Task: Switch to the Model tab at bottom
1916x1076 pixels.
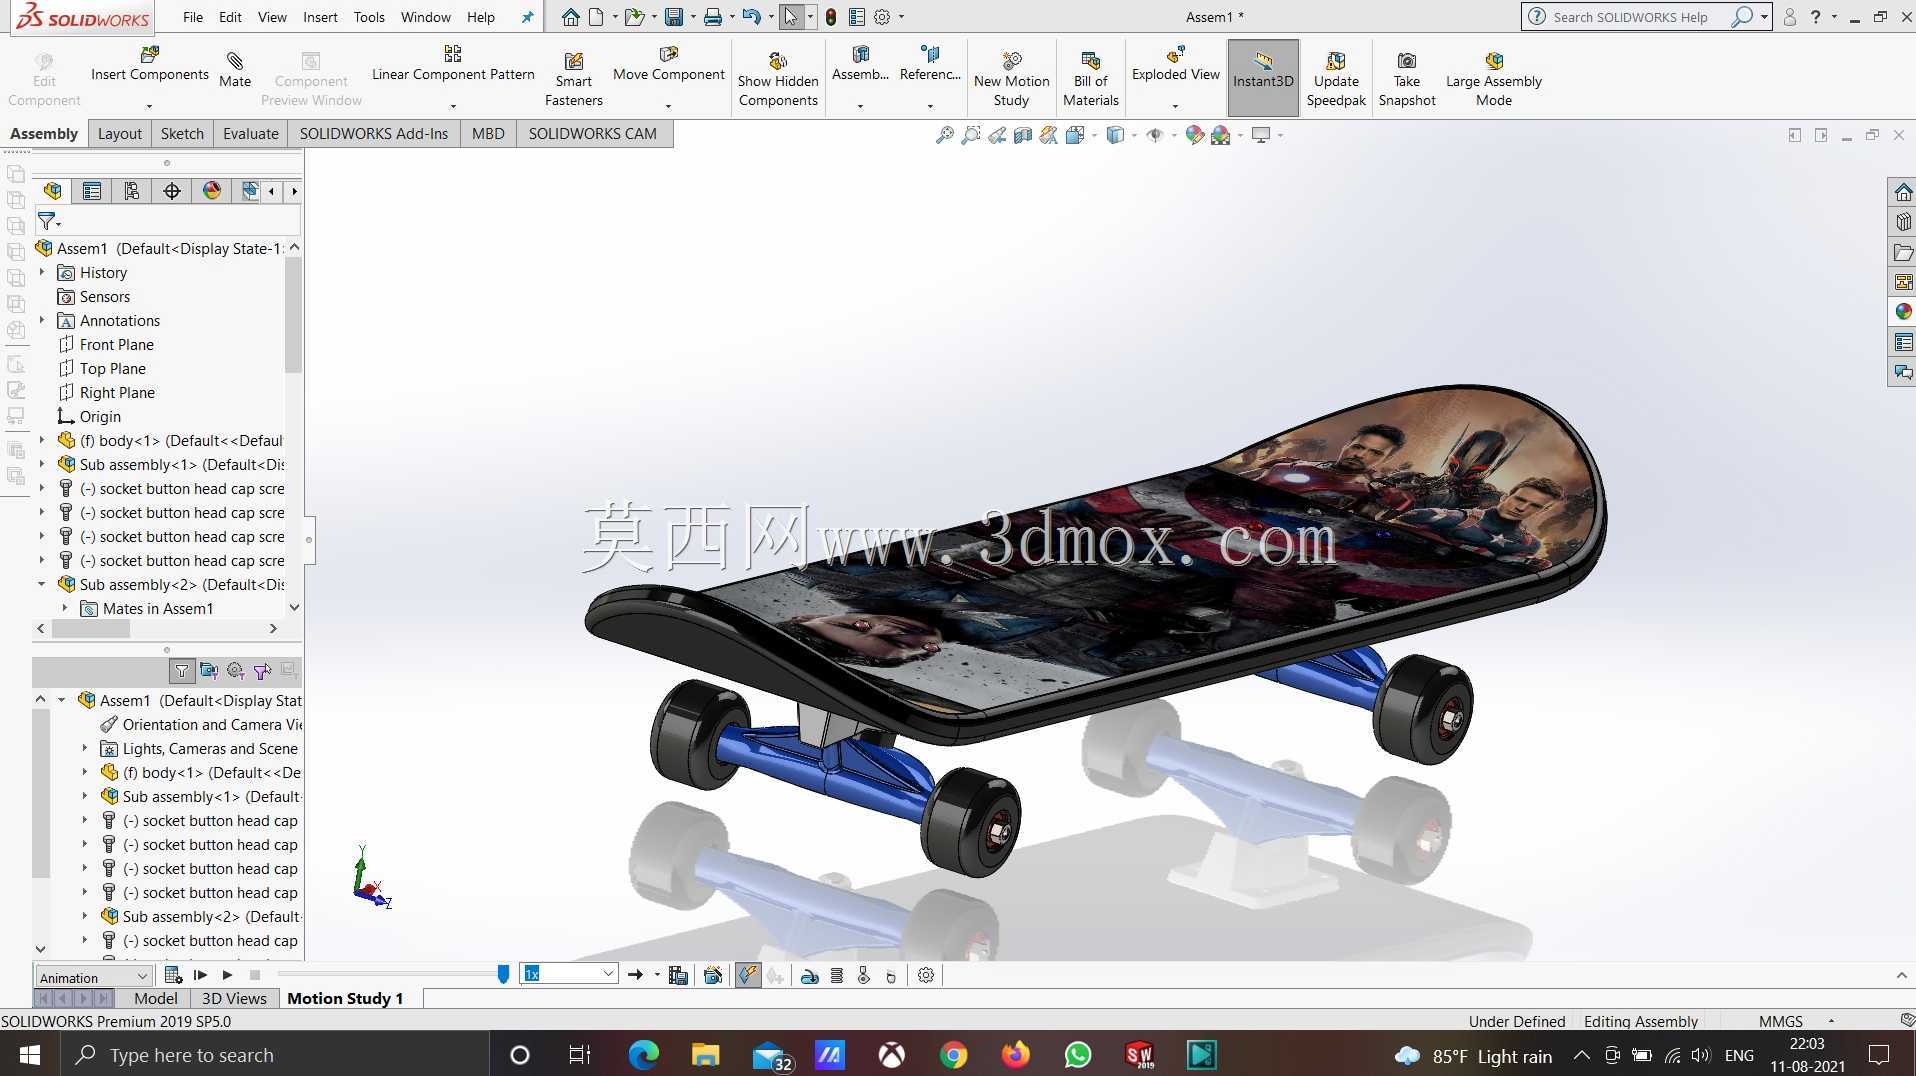Action: pos(156,998)
